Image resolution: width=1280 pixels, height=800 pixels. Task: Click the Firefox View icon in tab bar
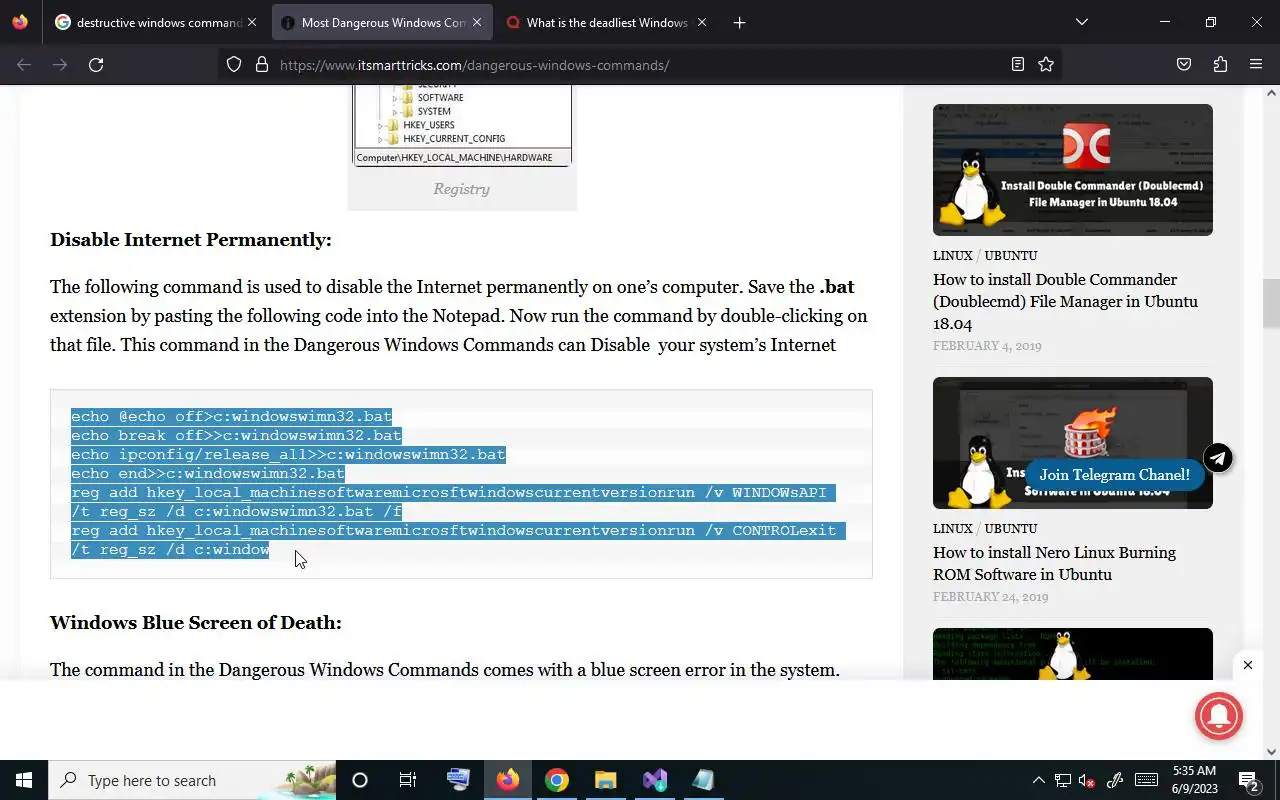20,22
